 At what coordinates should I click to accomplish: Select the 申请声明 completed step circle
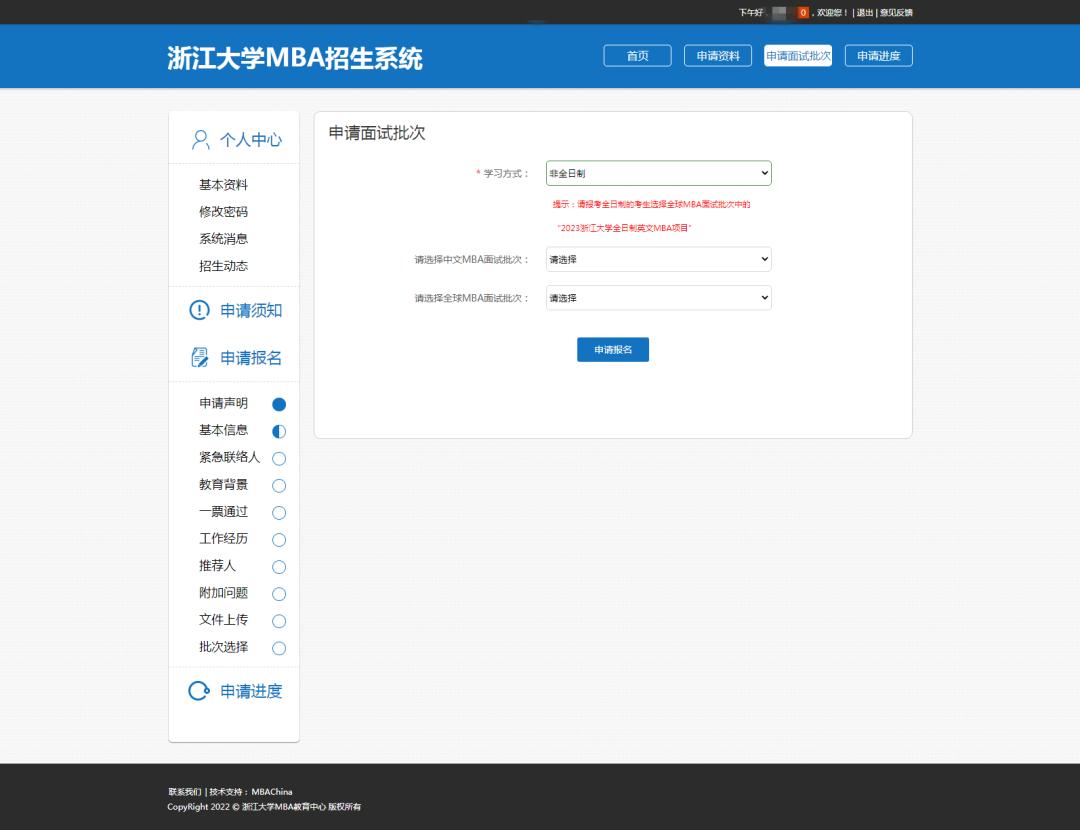click(278, 404)
